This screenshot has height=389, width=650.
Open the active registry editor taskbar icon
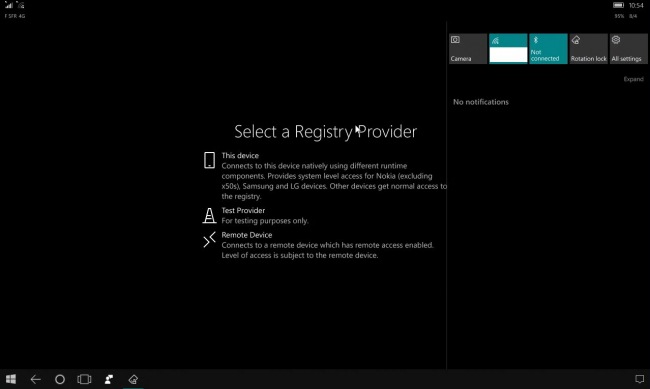(133, 379)
